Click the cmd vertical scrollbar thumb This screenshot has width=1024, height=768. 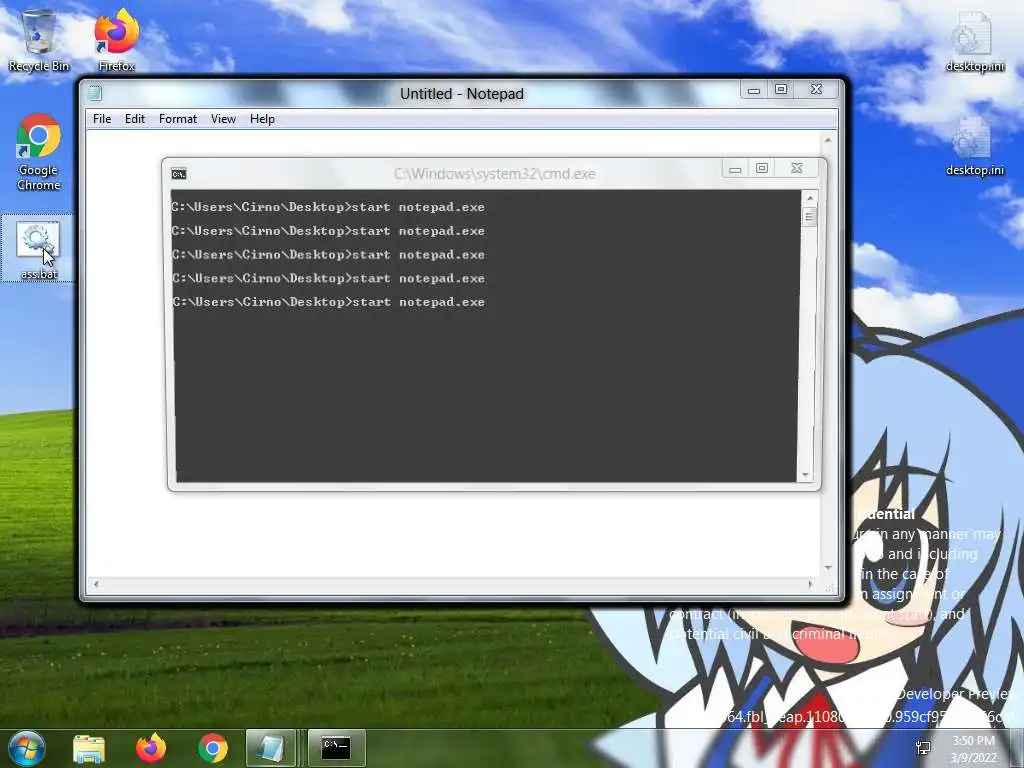[x=810, y=216]
